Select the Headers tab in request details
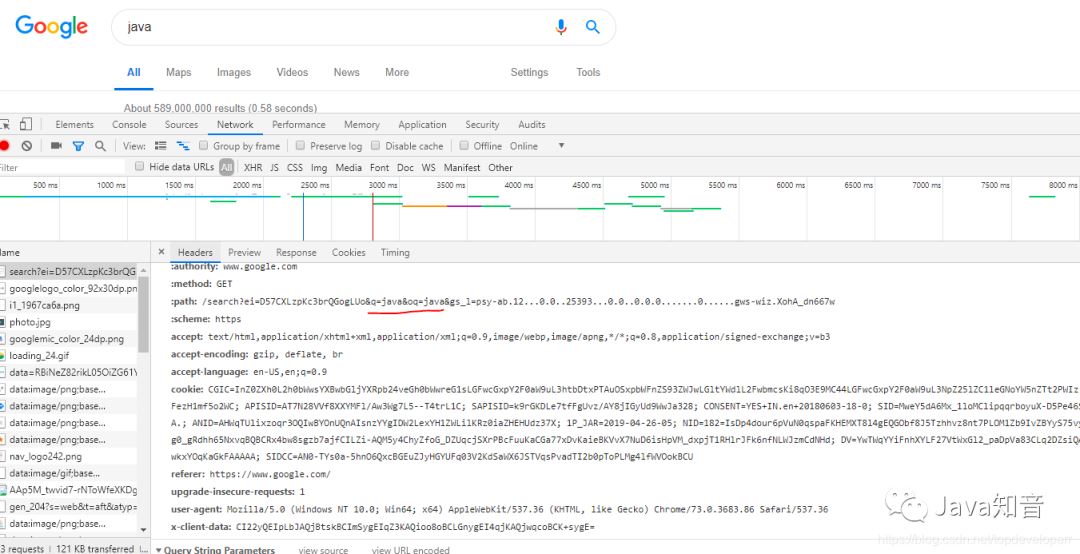Viewport: 1080px width, 554px height. [x=195, y=252]
